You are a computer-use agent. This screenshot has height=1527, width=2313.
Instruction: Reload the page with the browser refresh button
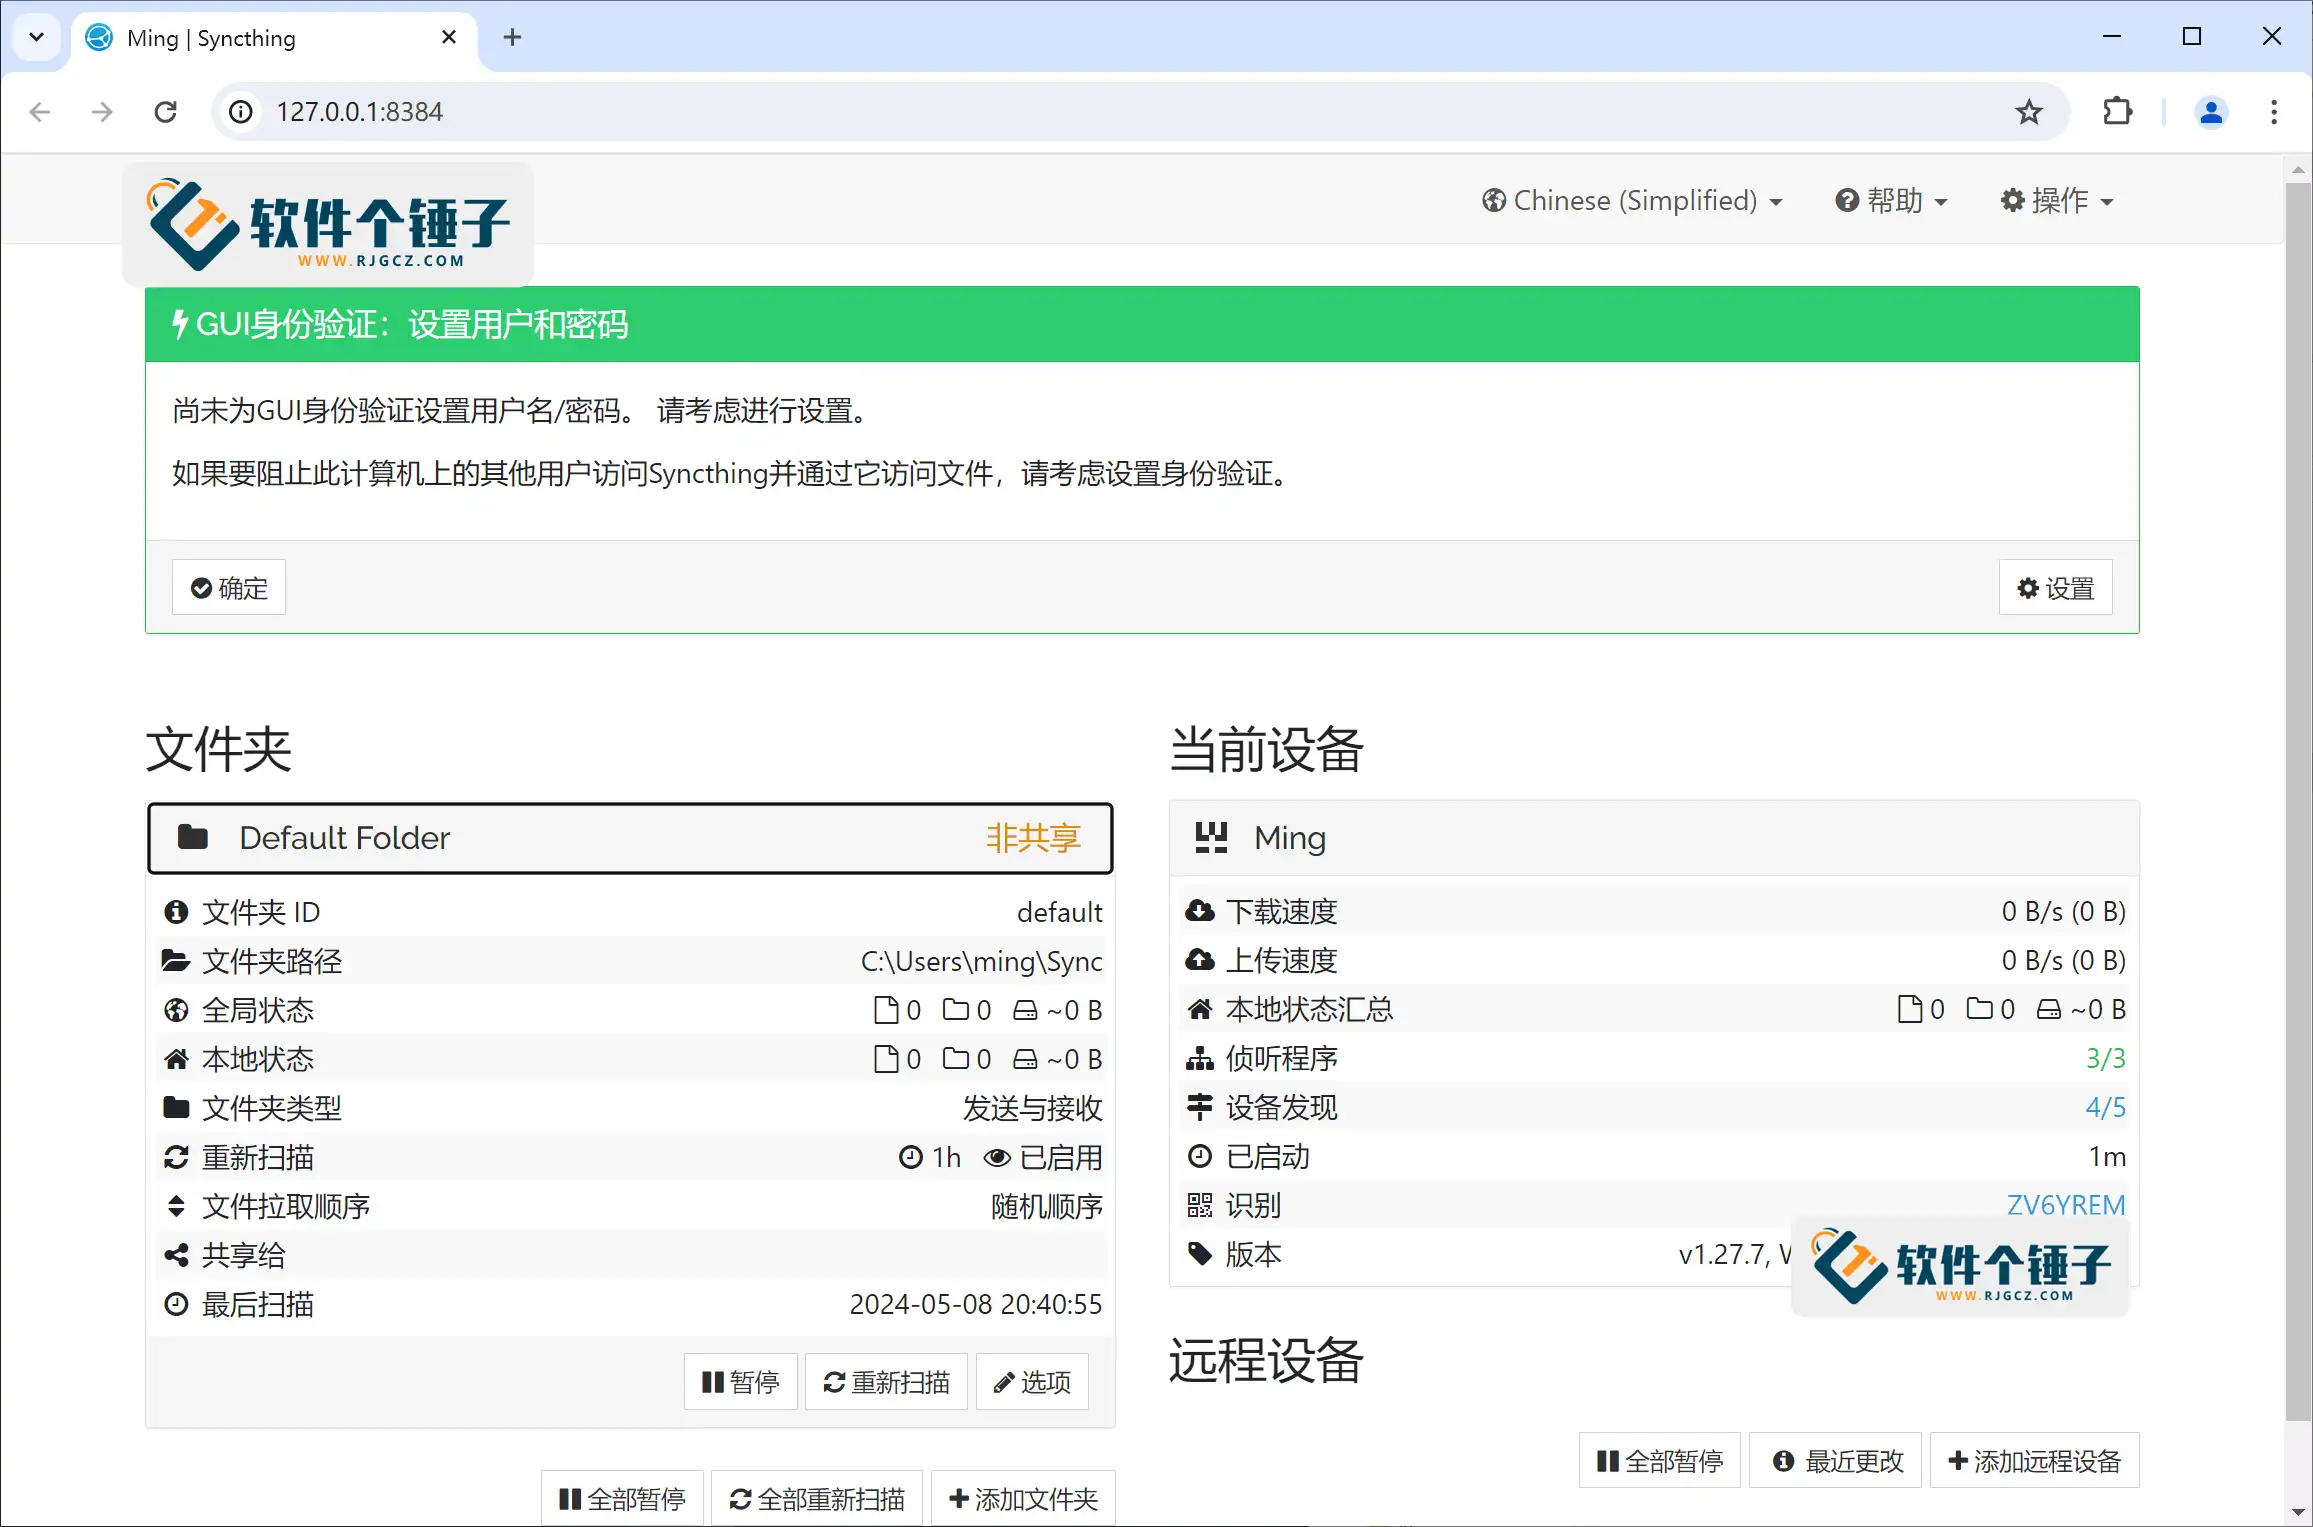[166, 111]
